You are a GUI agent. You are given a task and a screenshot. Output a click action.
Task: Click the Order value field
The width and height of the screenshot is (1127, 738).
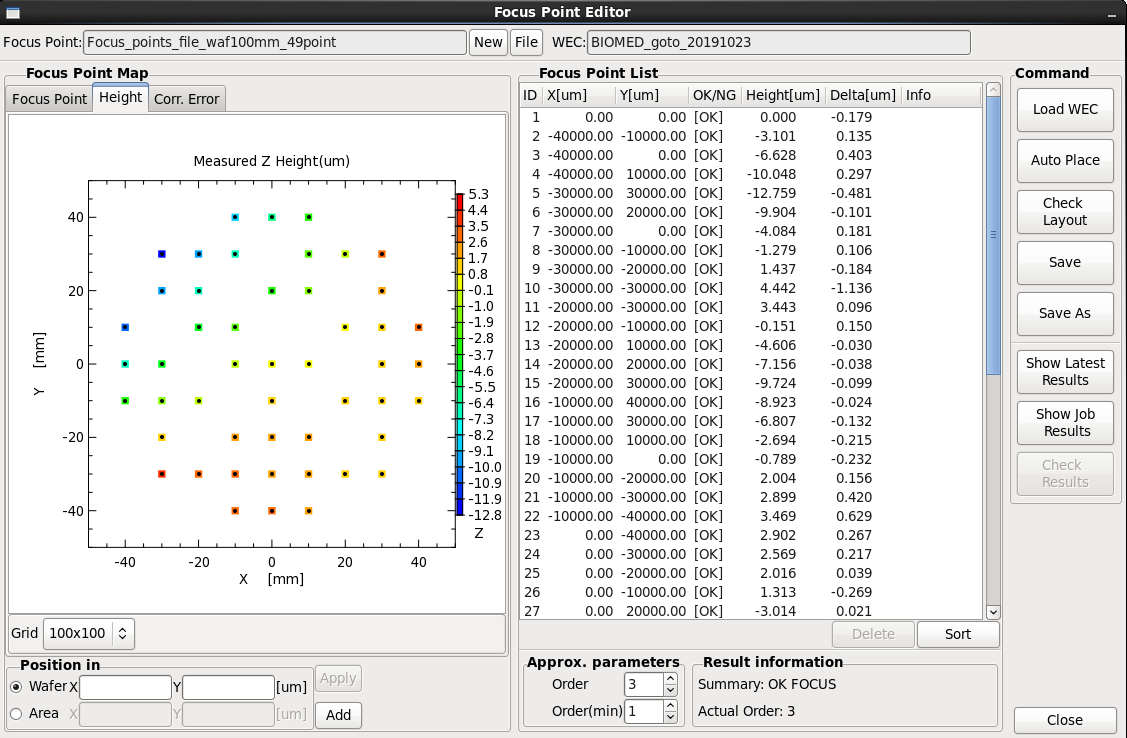(644, 685)
